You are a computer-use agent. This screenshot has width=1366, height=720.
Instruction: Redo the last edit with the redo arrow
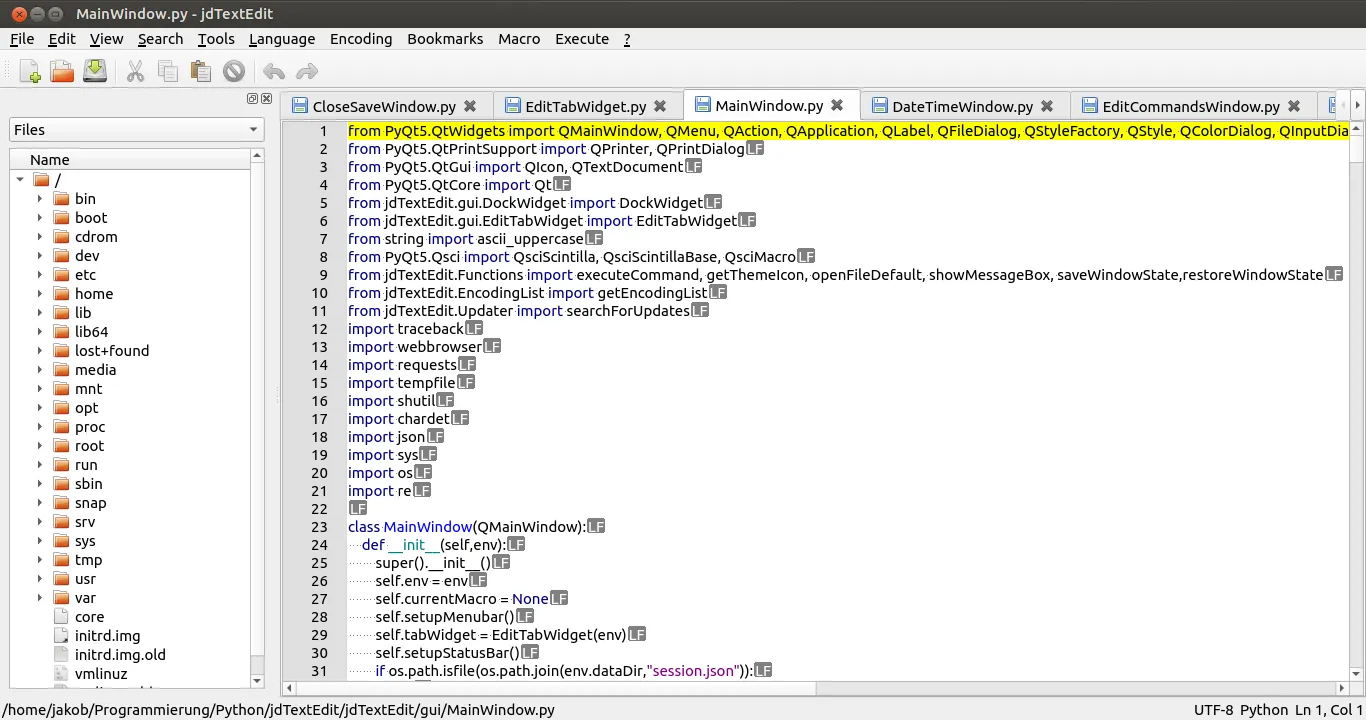point(306,71)
